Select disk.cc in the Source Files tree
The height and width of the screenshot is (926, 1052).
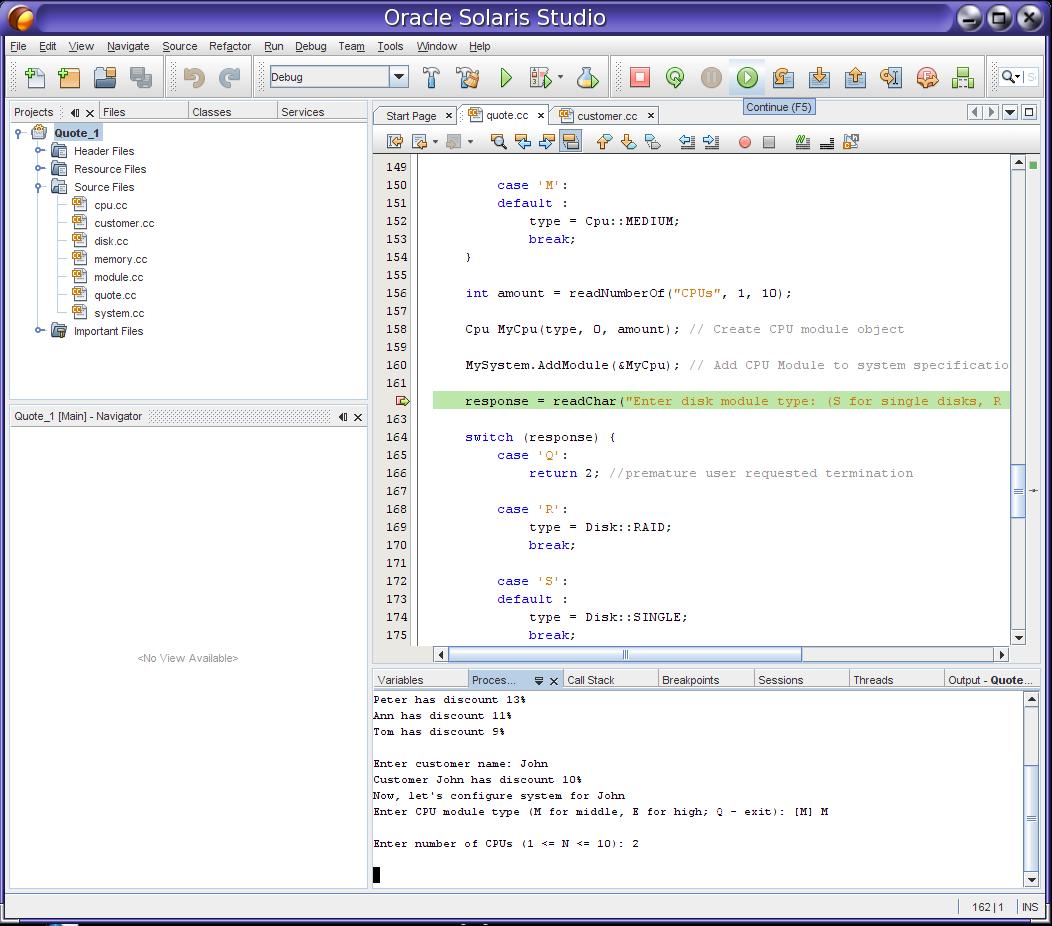pos(111,241)
